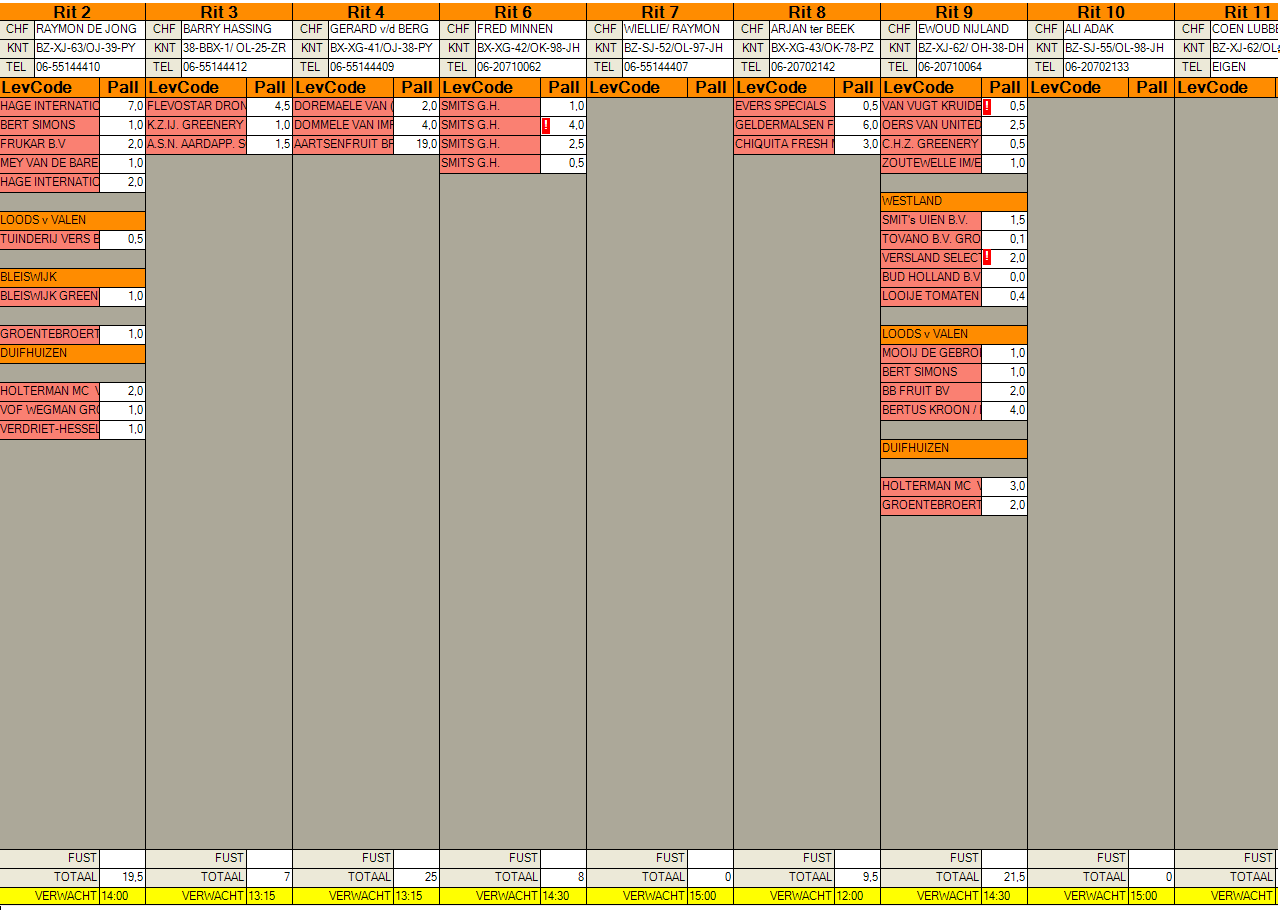Viewport: 1280px width, 910px height.
Task: Select supplier FLEVOSTAR DRON
Action: coord(197,107)
